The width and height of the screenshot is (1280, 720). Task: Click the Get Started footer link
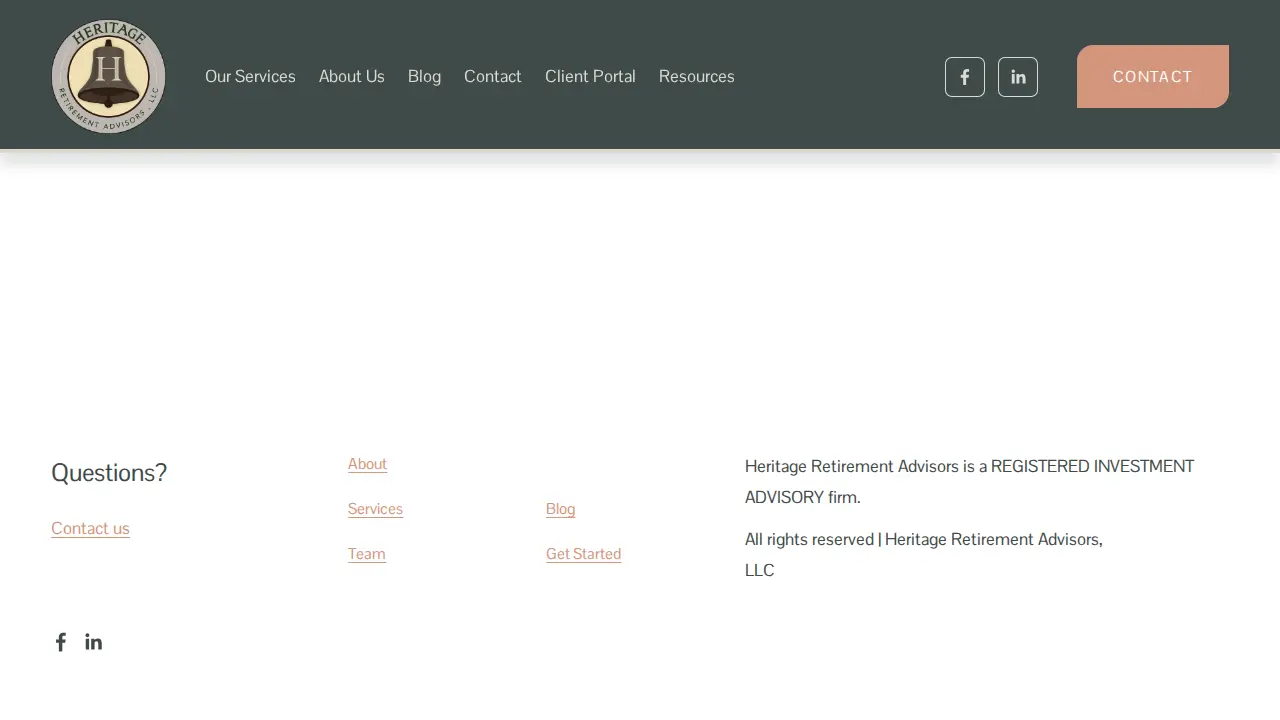click(584, 554)
